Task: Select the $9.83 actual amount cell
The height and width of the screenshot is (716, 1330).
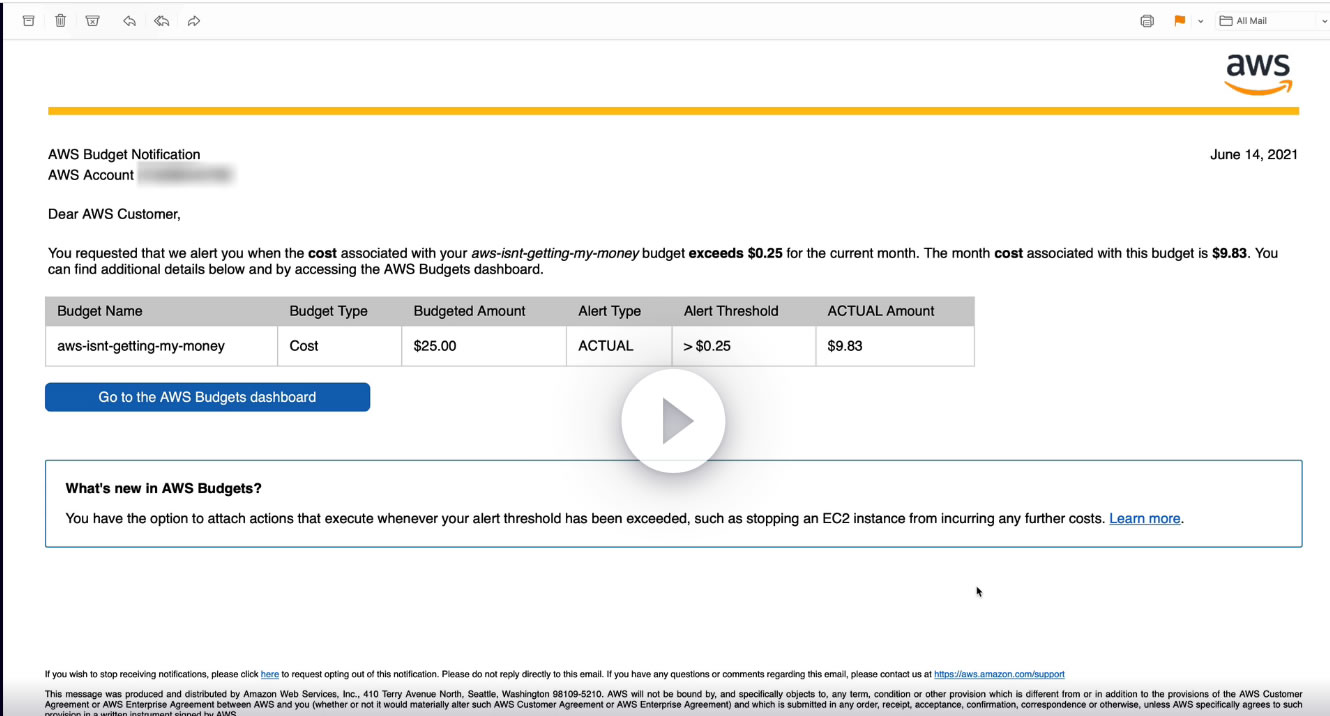Action: click(x=894, y=346)
